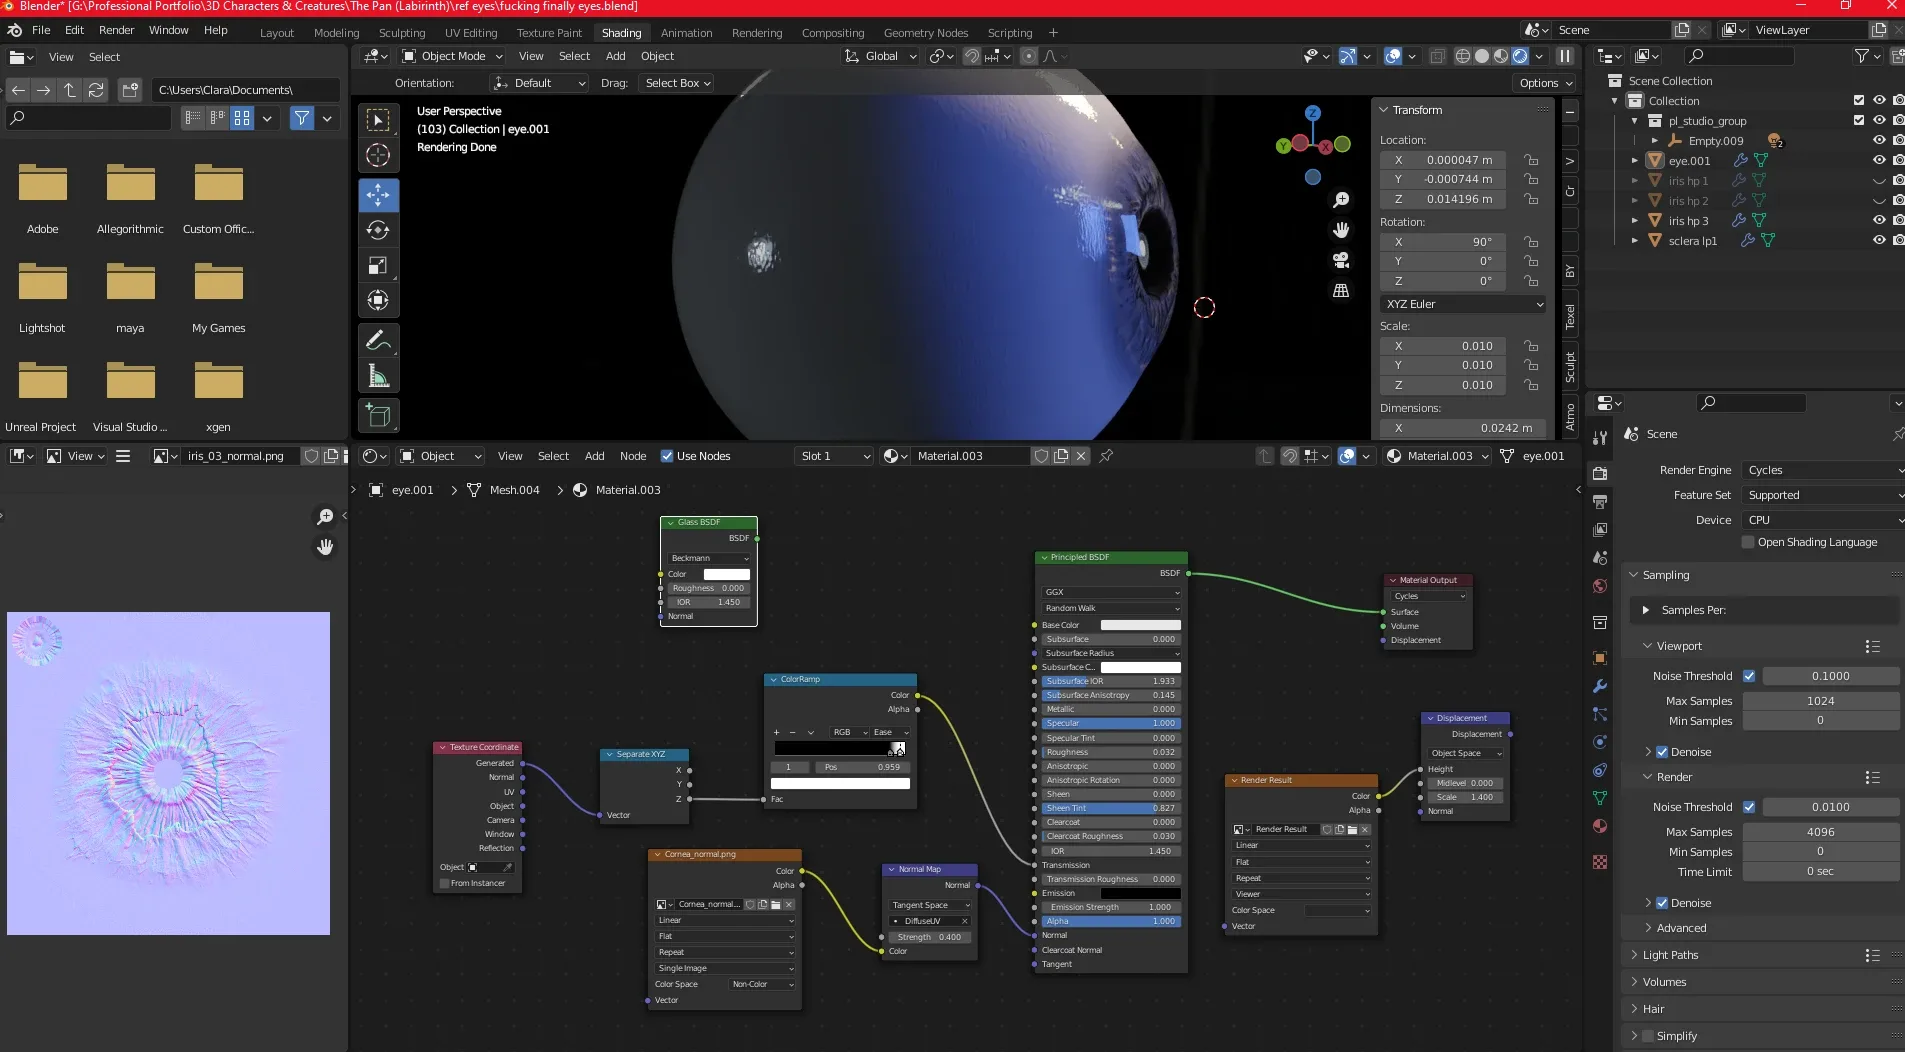Viewport: 1905px width, 1052px height.
Task: Toggle Viewport Noise Threshold checkbox
Action: (1749, 676)
